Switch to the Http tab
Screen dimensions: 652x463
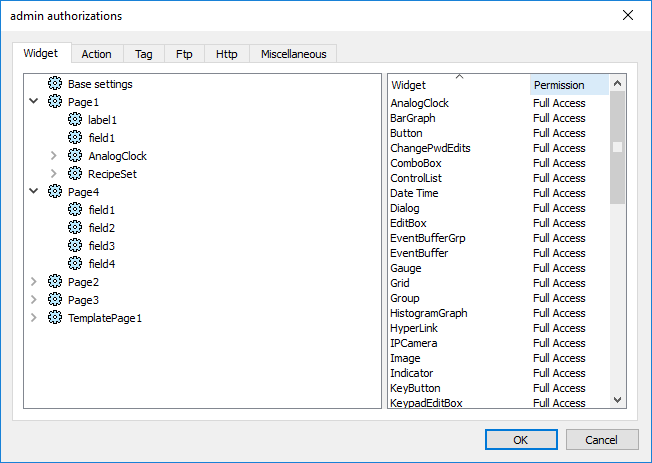(x=226, y=54)
